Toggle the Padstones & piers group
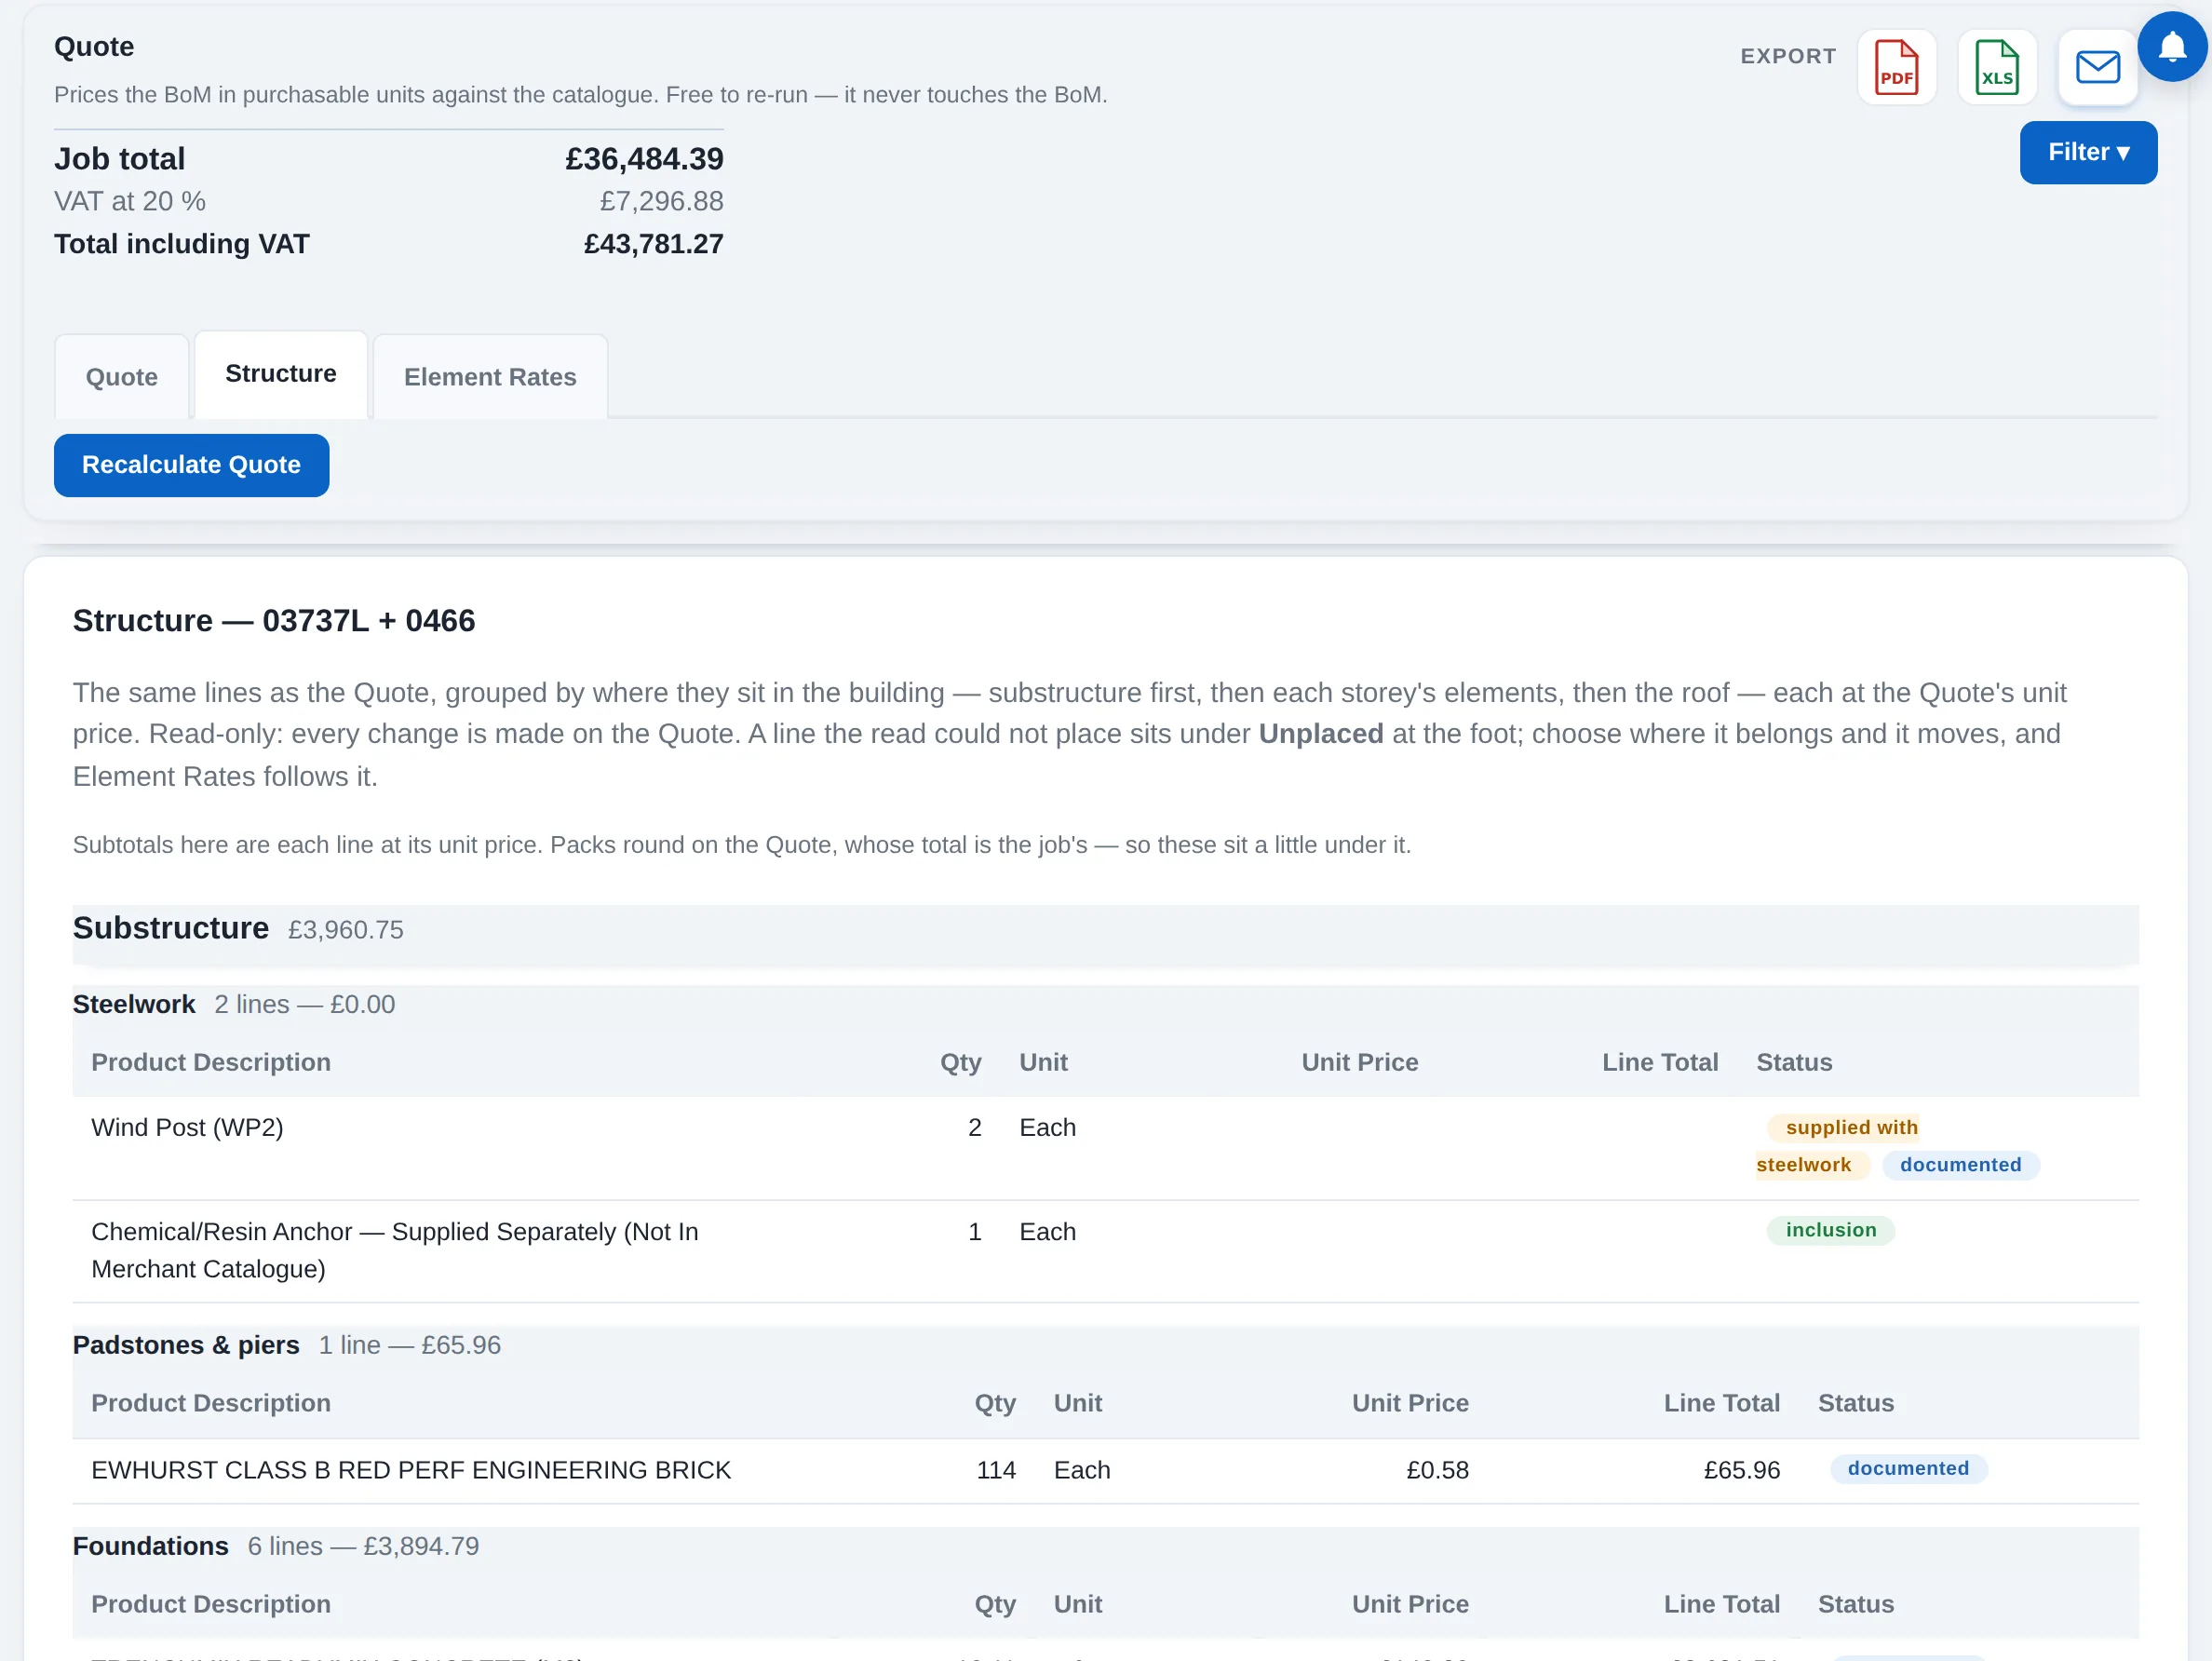Image resolution: width=2212 pixels, height=1661 pixels. click(1105, 1345)
